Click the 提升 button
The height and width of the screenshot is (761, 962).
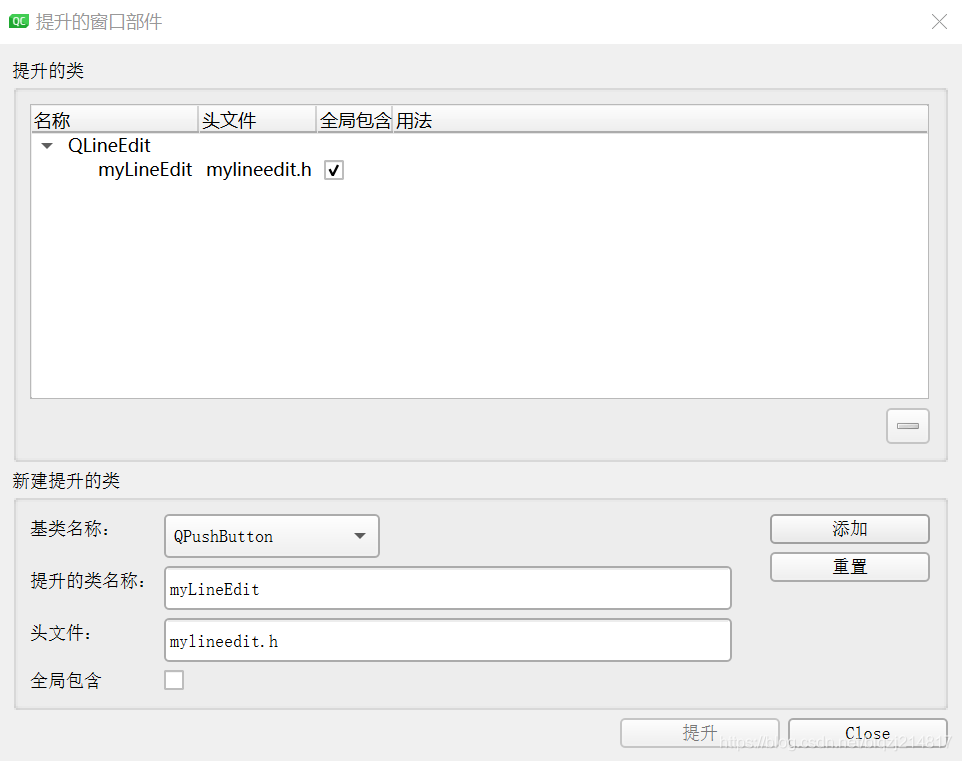[x=699, y=733]
